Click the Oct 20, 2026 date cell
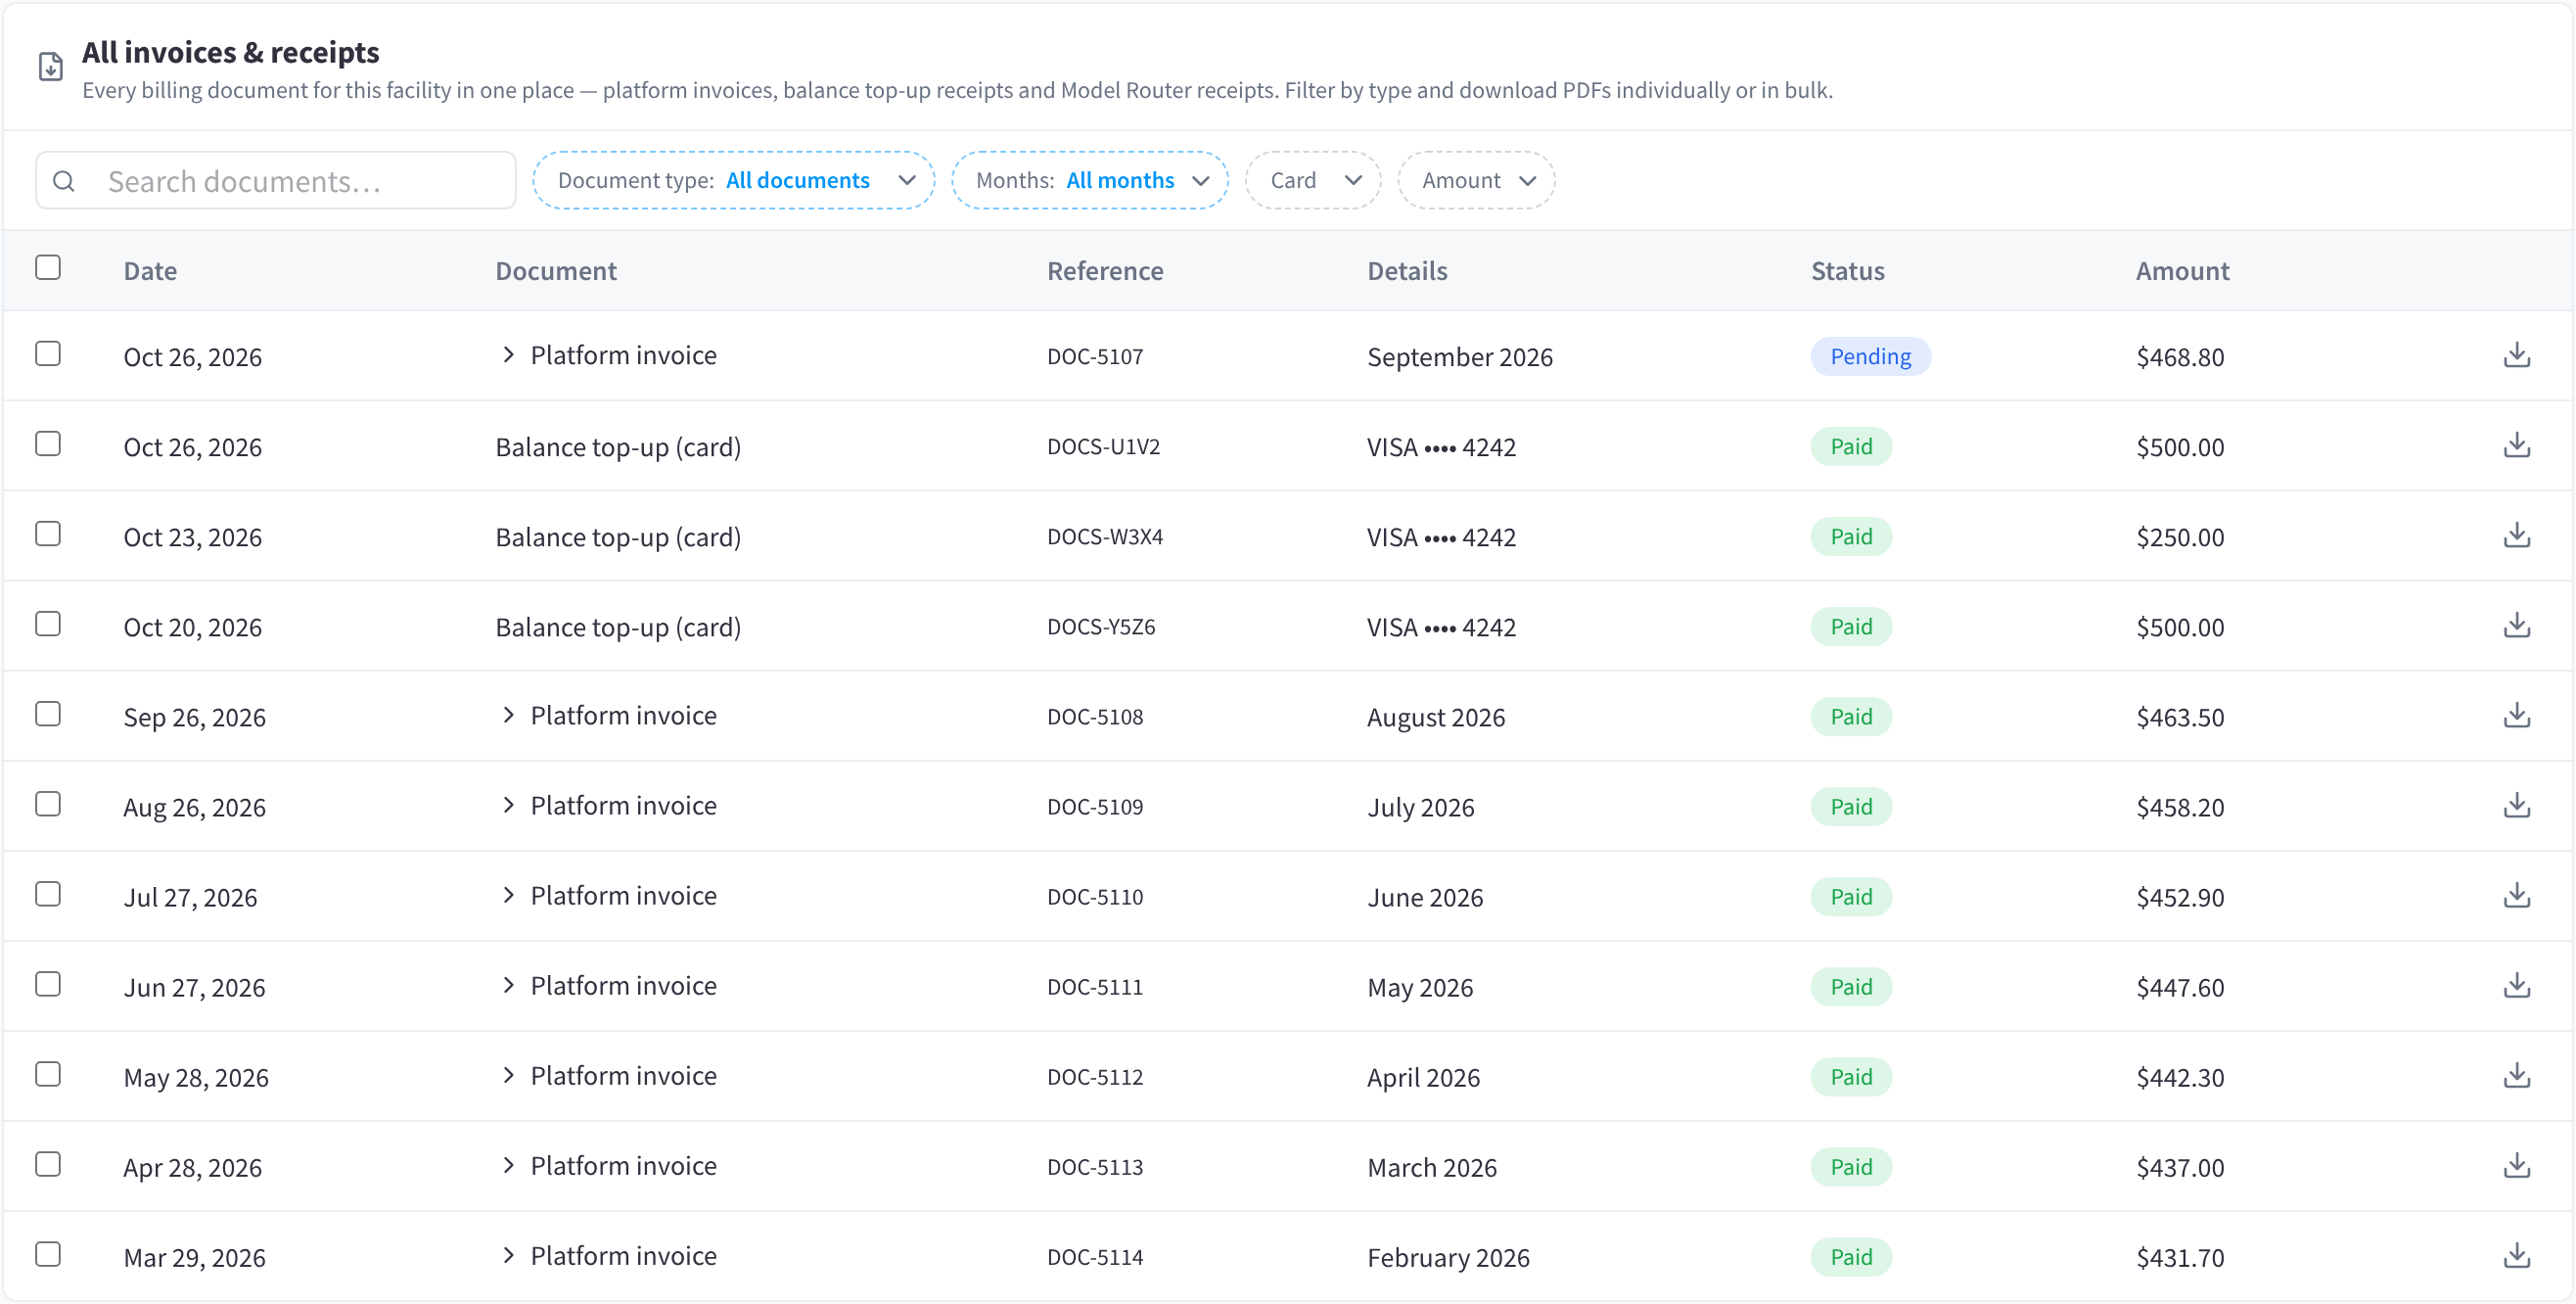 [x=192, y=627]
